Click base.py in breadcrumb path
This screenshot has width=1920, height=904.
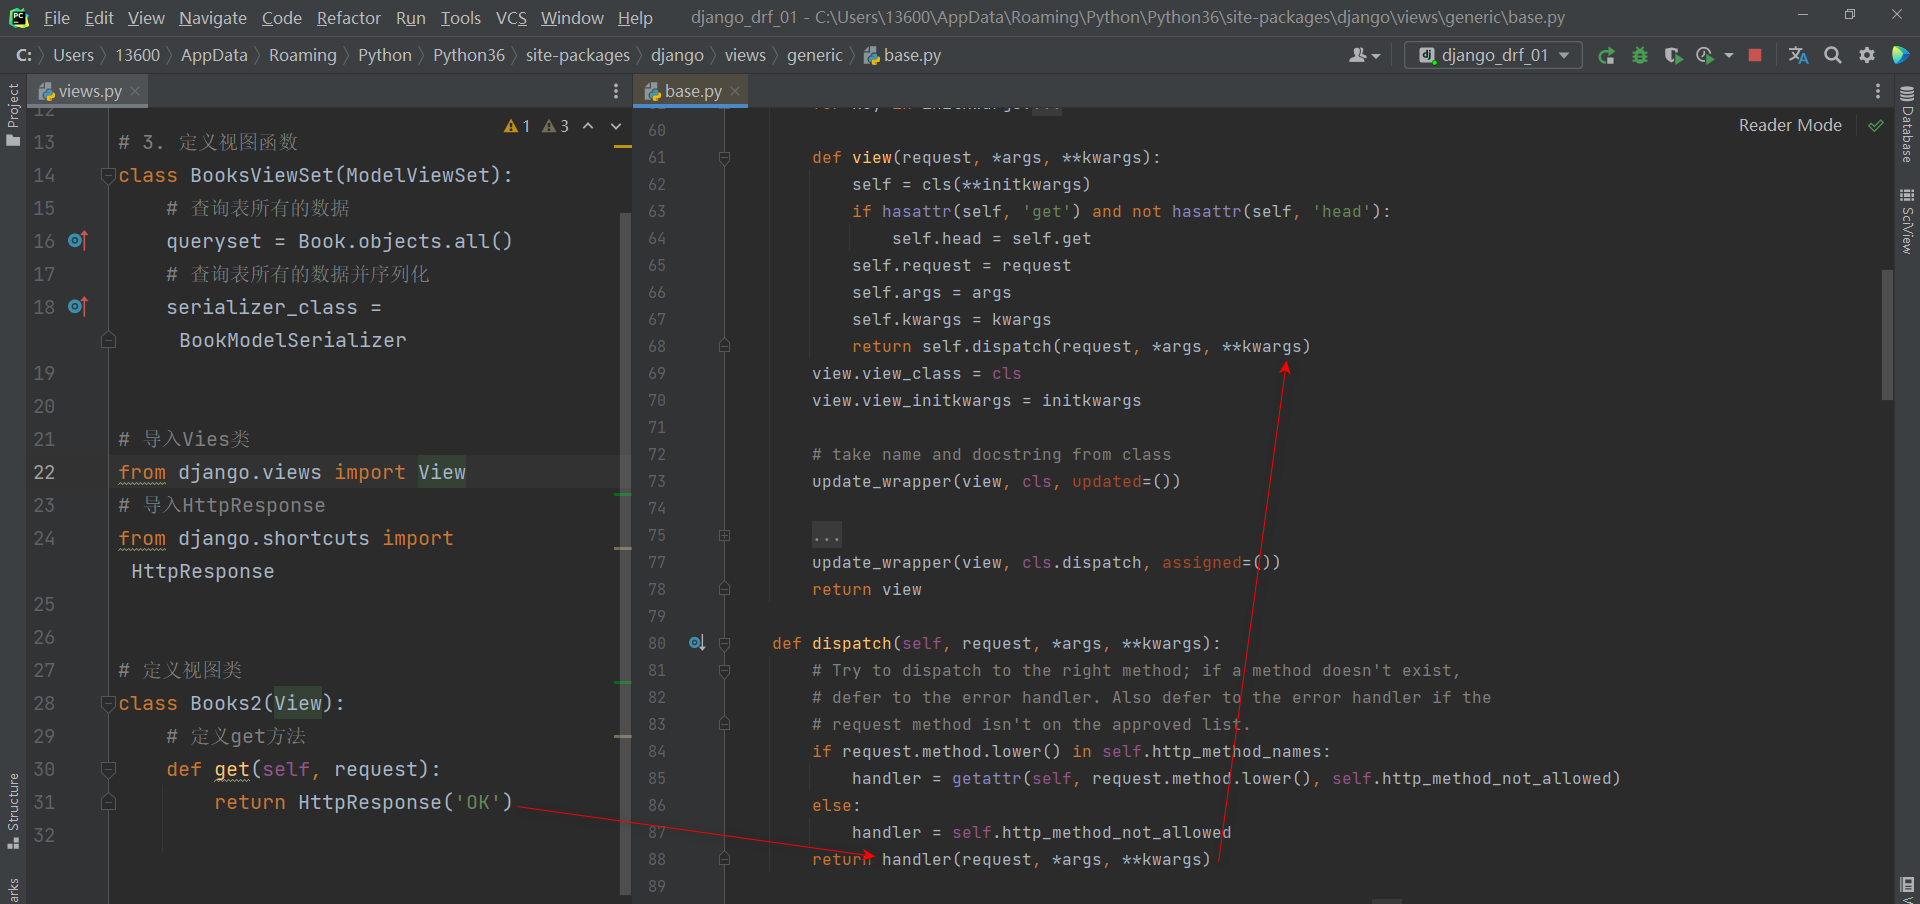pyautogui.click(x=902, y=56)
